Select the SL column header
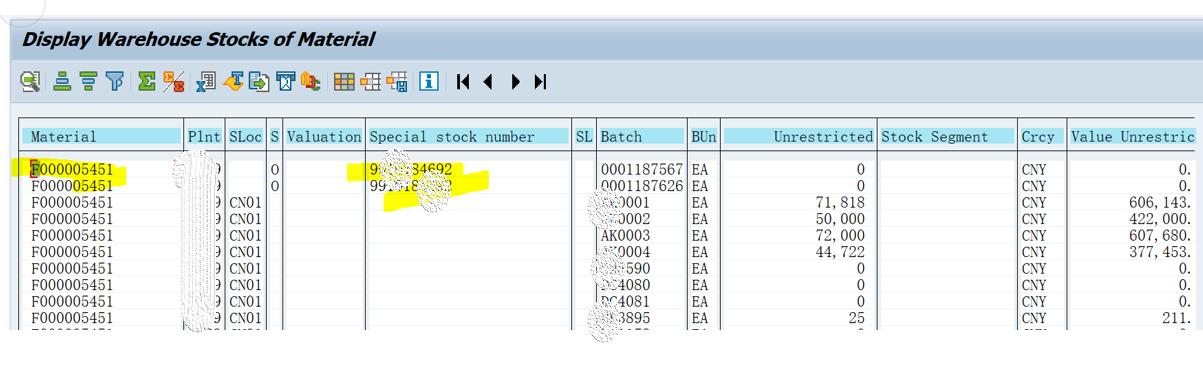This screenshot has height=371, width=1203. [x=584, y=137]
